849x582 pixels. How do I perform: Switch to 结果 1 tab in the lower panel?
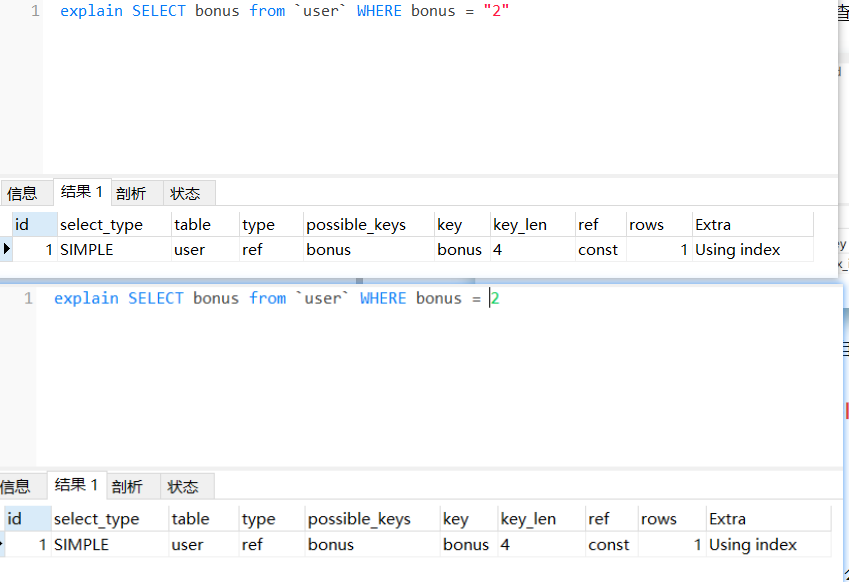(76, 485)
